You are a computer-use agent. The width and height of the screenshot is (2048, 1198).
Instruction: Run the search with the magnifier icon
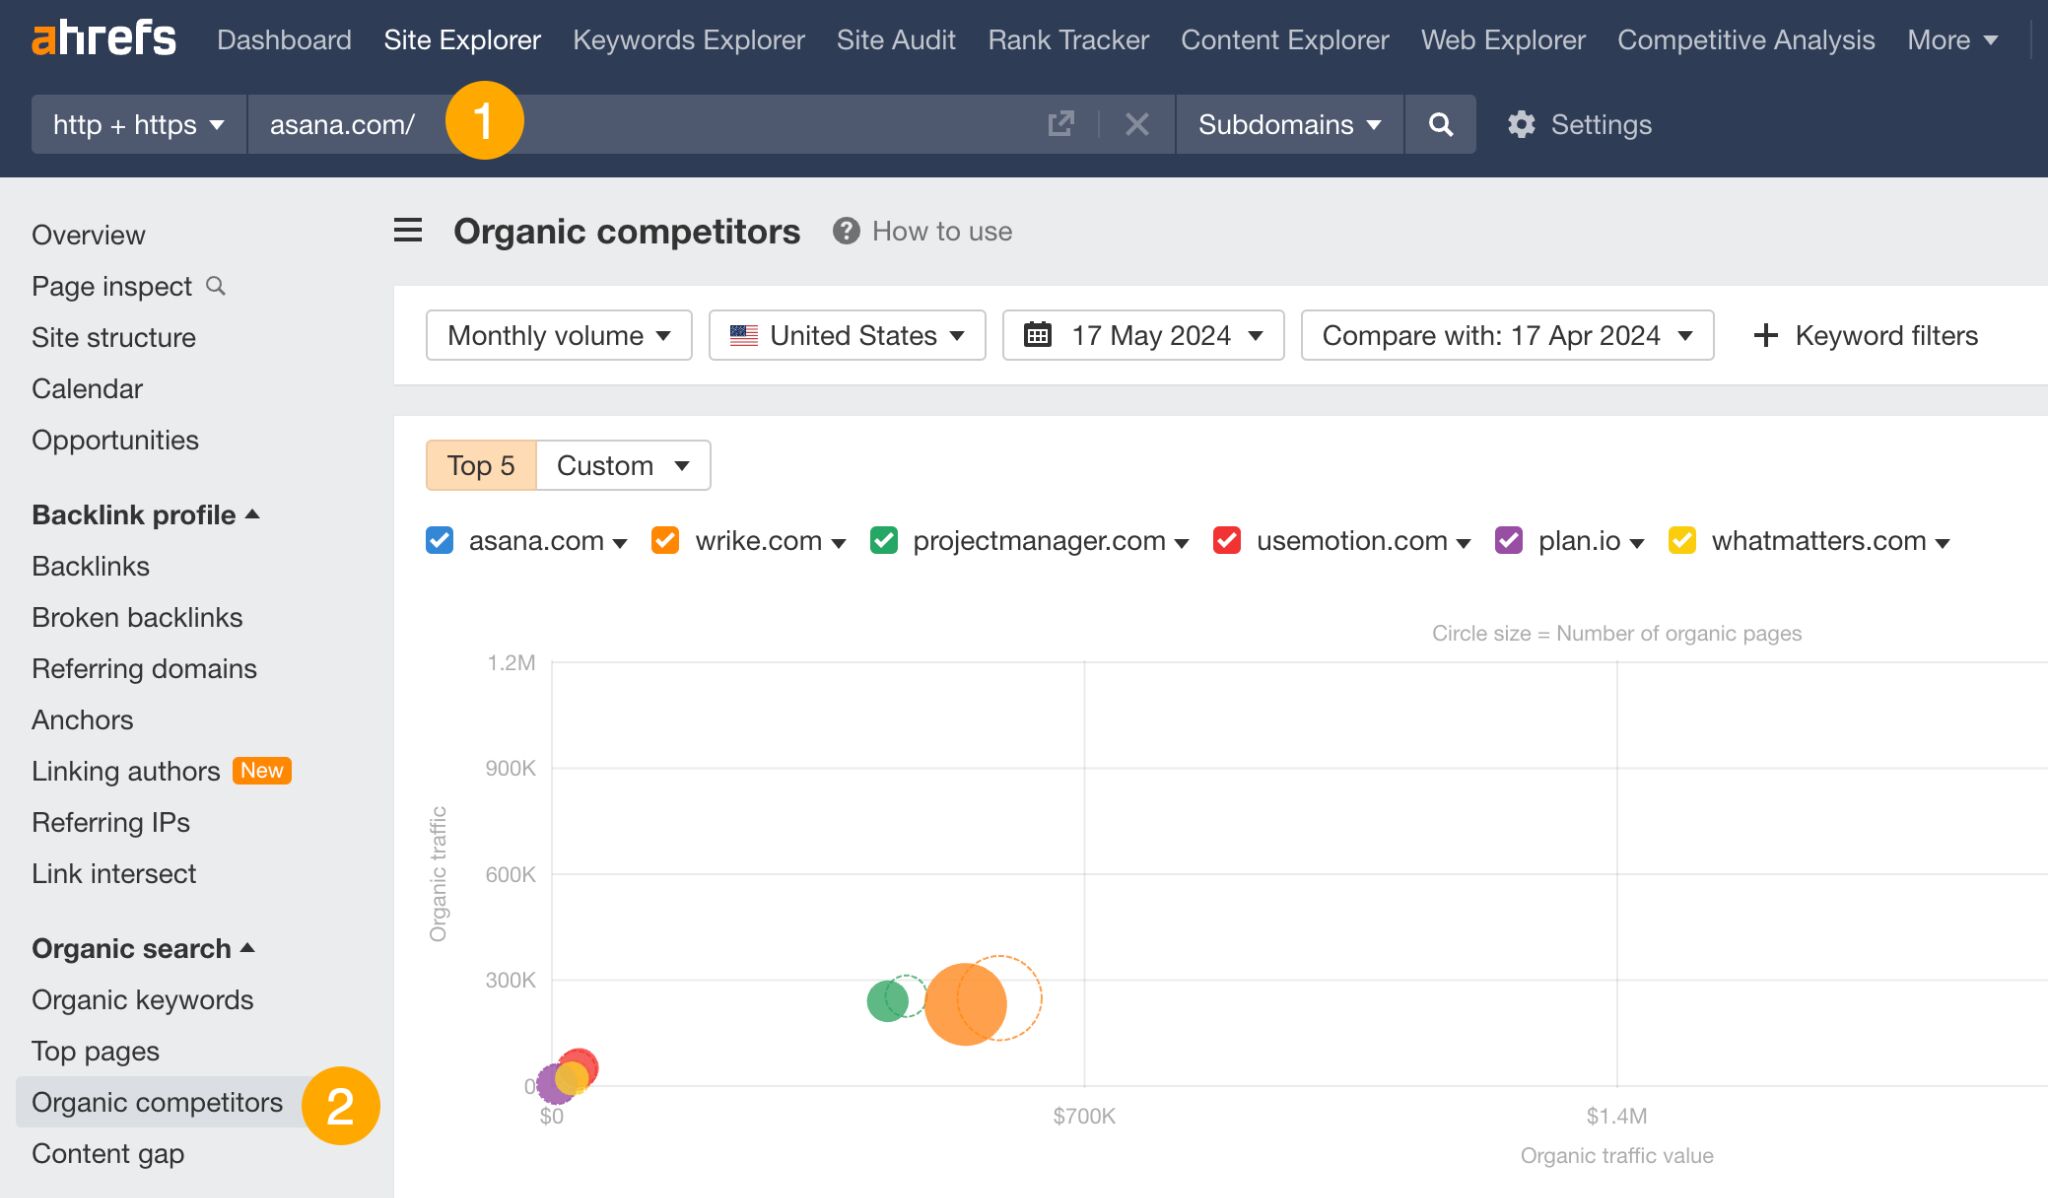[x=1440, y=124]
